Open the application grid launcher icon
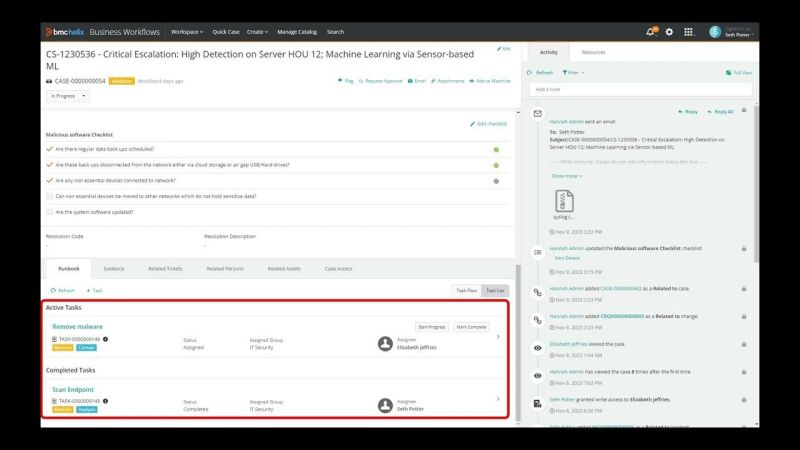Viewport: 800px width, 450px height. point(688,32)
